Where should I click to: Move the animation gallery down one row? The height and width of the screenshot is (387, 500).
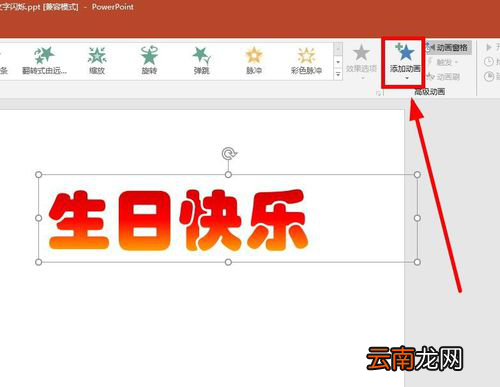tap(338, 62)
